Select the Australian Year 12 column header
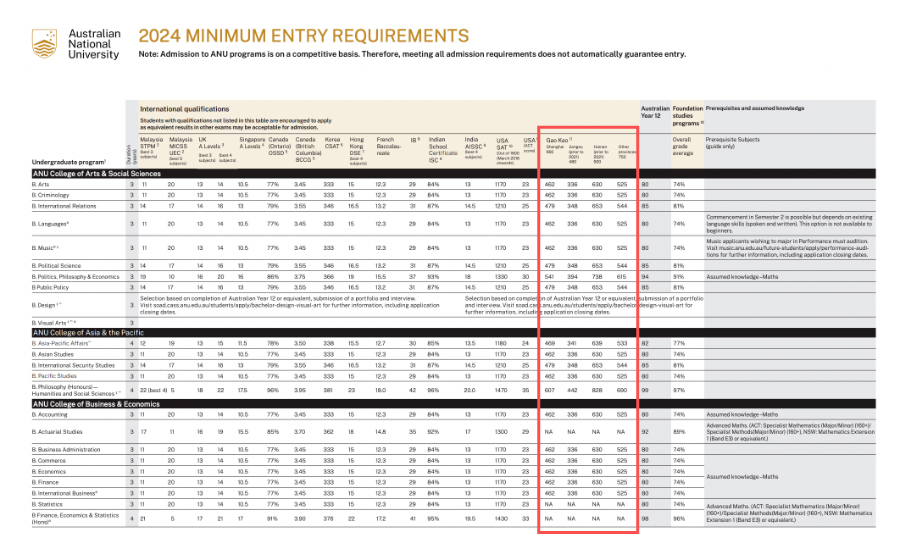 tap(655, 112)
